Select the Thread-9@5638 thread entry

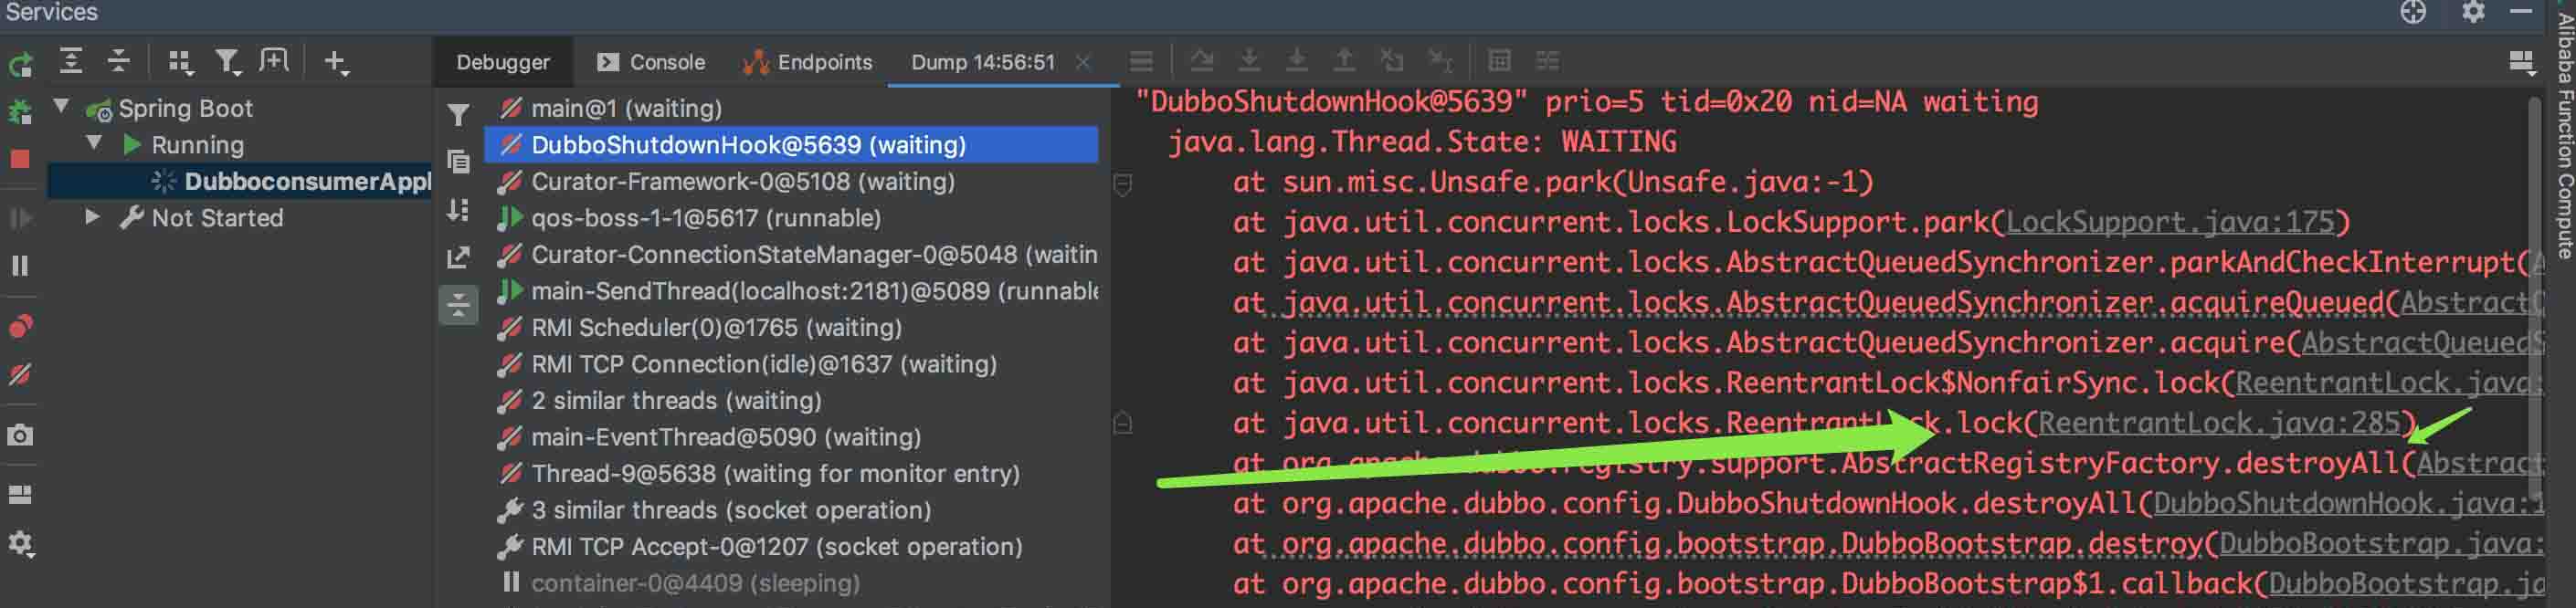pyautogui.click(x=774, y=473)
